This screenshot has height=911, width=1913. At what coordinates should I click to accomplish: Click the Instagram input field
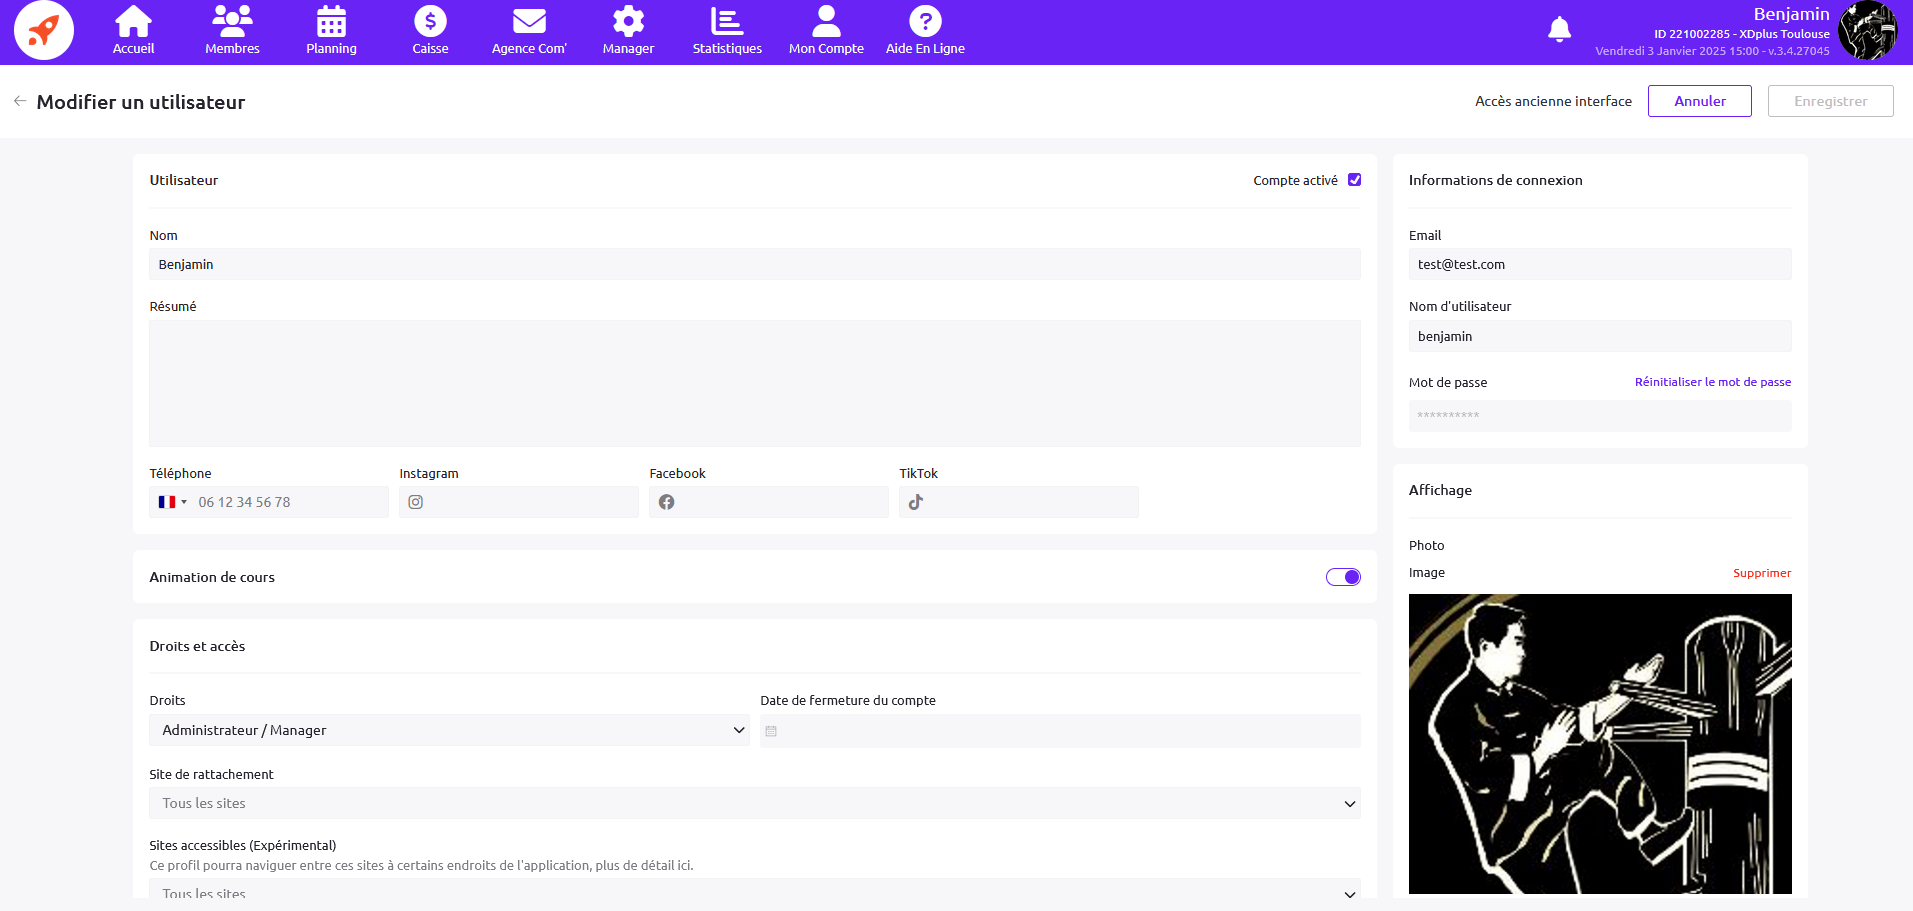pyautogui.click(x=530, y=502)
